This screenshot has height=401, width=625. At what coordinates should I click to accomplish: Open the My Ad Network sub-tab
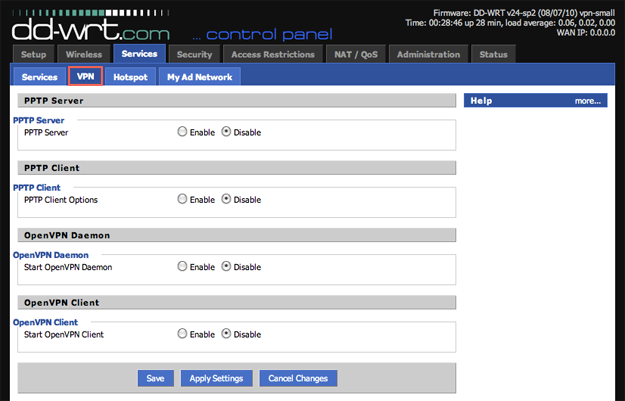200,77
